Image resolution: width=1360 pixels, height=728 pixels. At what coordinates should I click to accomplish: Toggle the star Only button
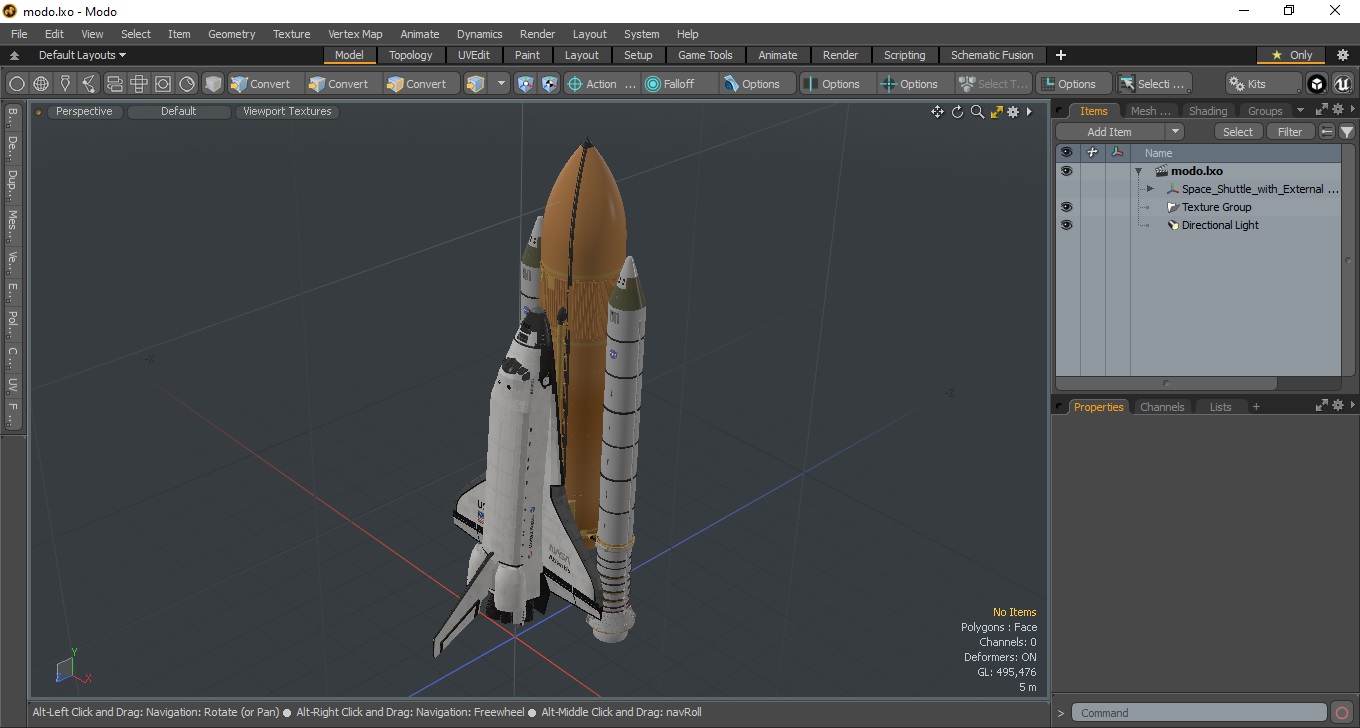[1292, 55]
